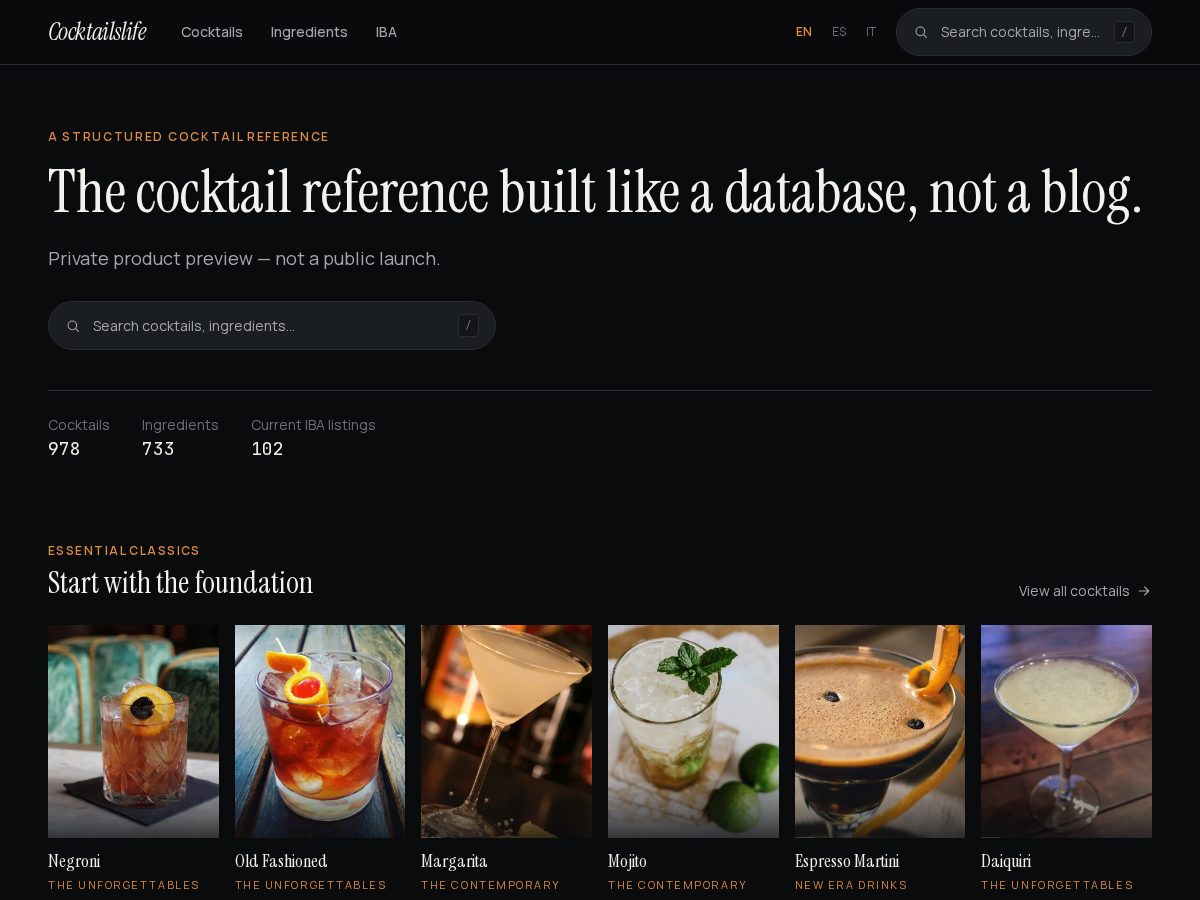Screen dimensions: 1200x900
Task: Click the View all cocktails link
Action: coord(1084,591)
